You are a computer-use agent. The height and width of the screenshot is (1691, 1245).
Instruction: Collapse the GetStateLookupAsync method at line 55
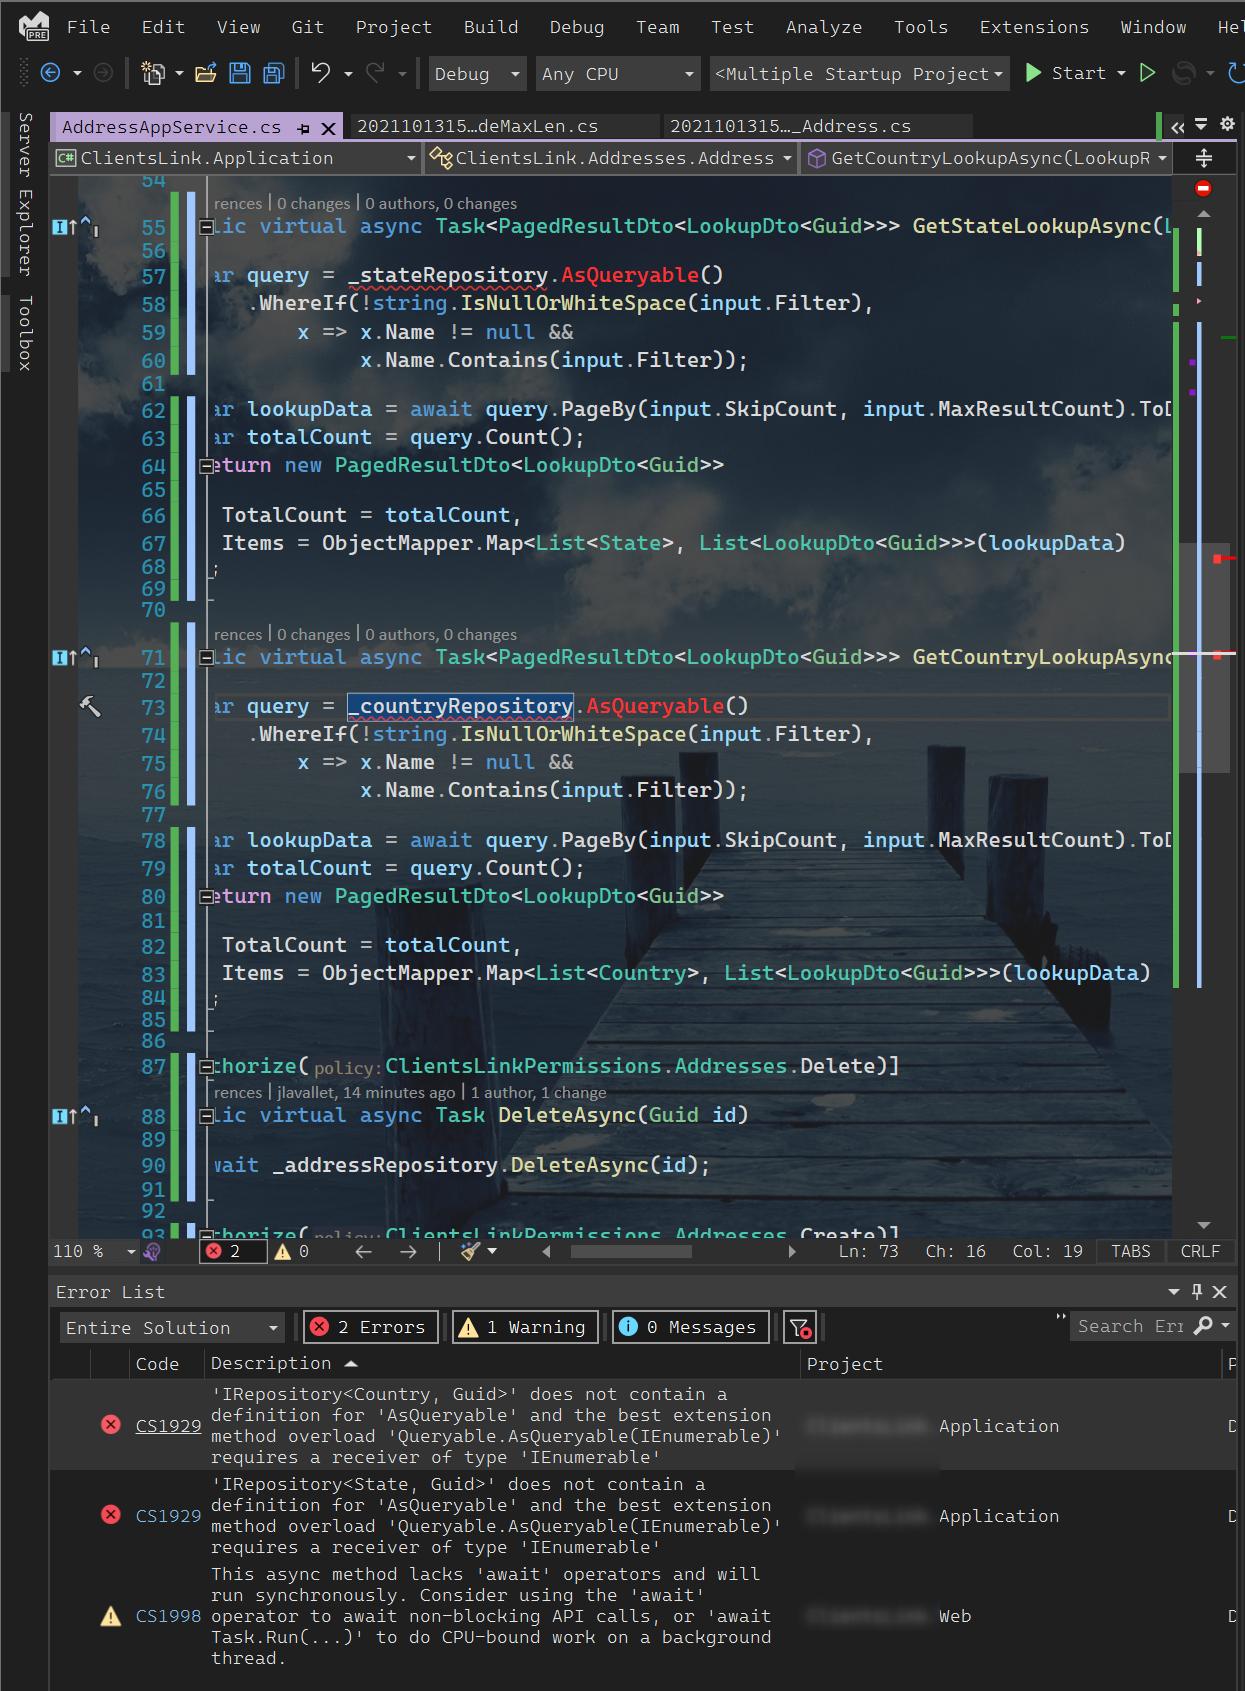point(206,227)
